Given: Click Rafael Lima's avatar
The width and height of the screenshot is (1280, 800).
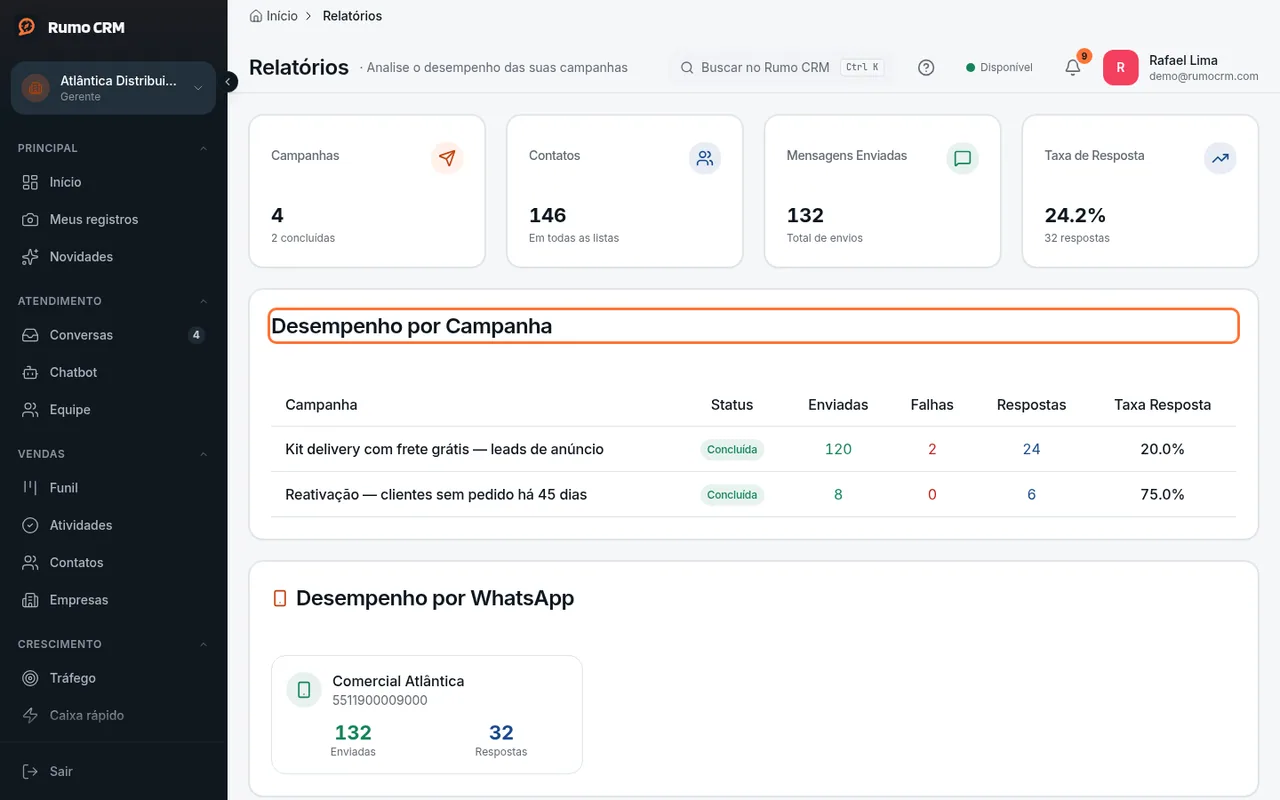Looking at the screenshot, I should (x=1120, y=68).
